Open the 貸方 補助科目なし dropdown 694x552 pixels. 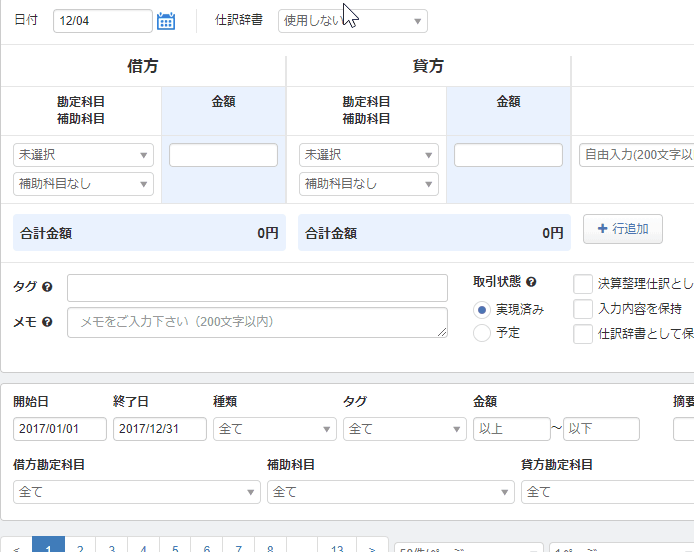368,184
